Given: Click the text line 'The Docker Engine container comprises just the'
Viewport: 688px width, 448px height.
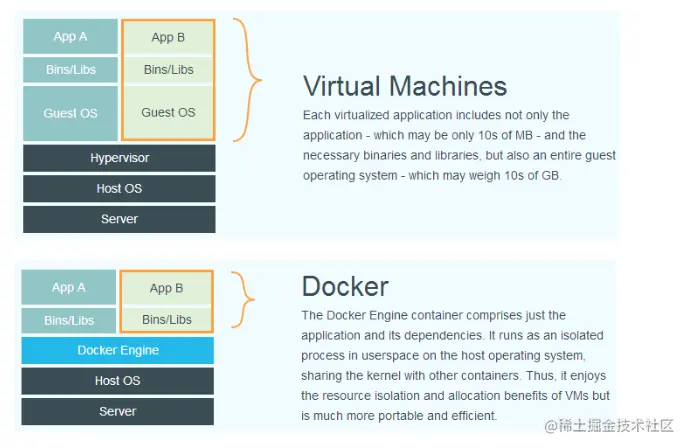Looking at the screenshot, I should pos(434,315).
